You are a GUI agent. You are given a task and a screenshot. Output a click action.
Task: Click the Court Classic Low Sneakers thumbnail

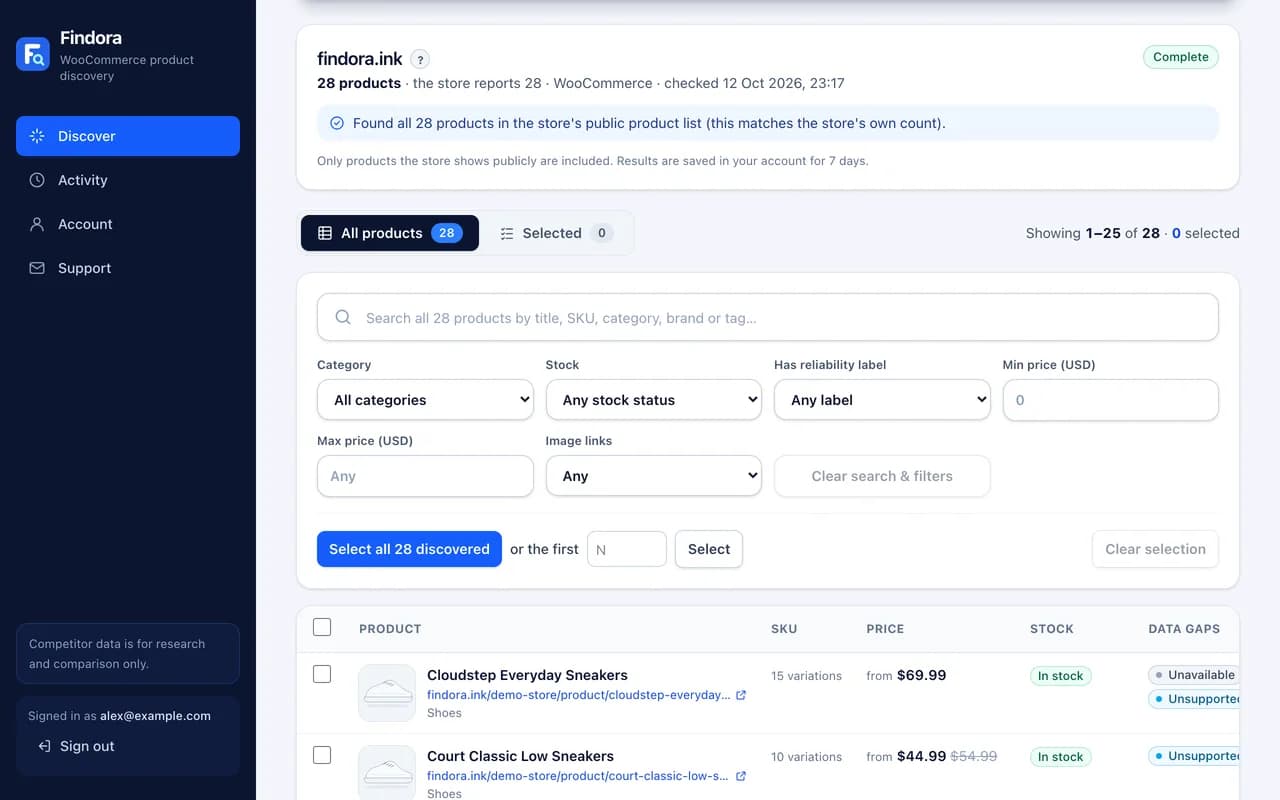pyautogui.click(x=387, y=774)
